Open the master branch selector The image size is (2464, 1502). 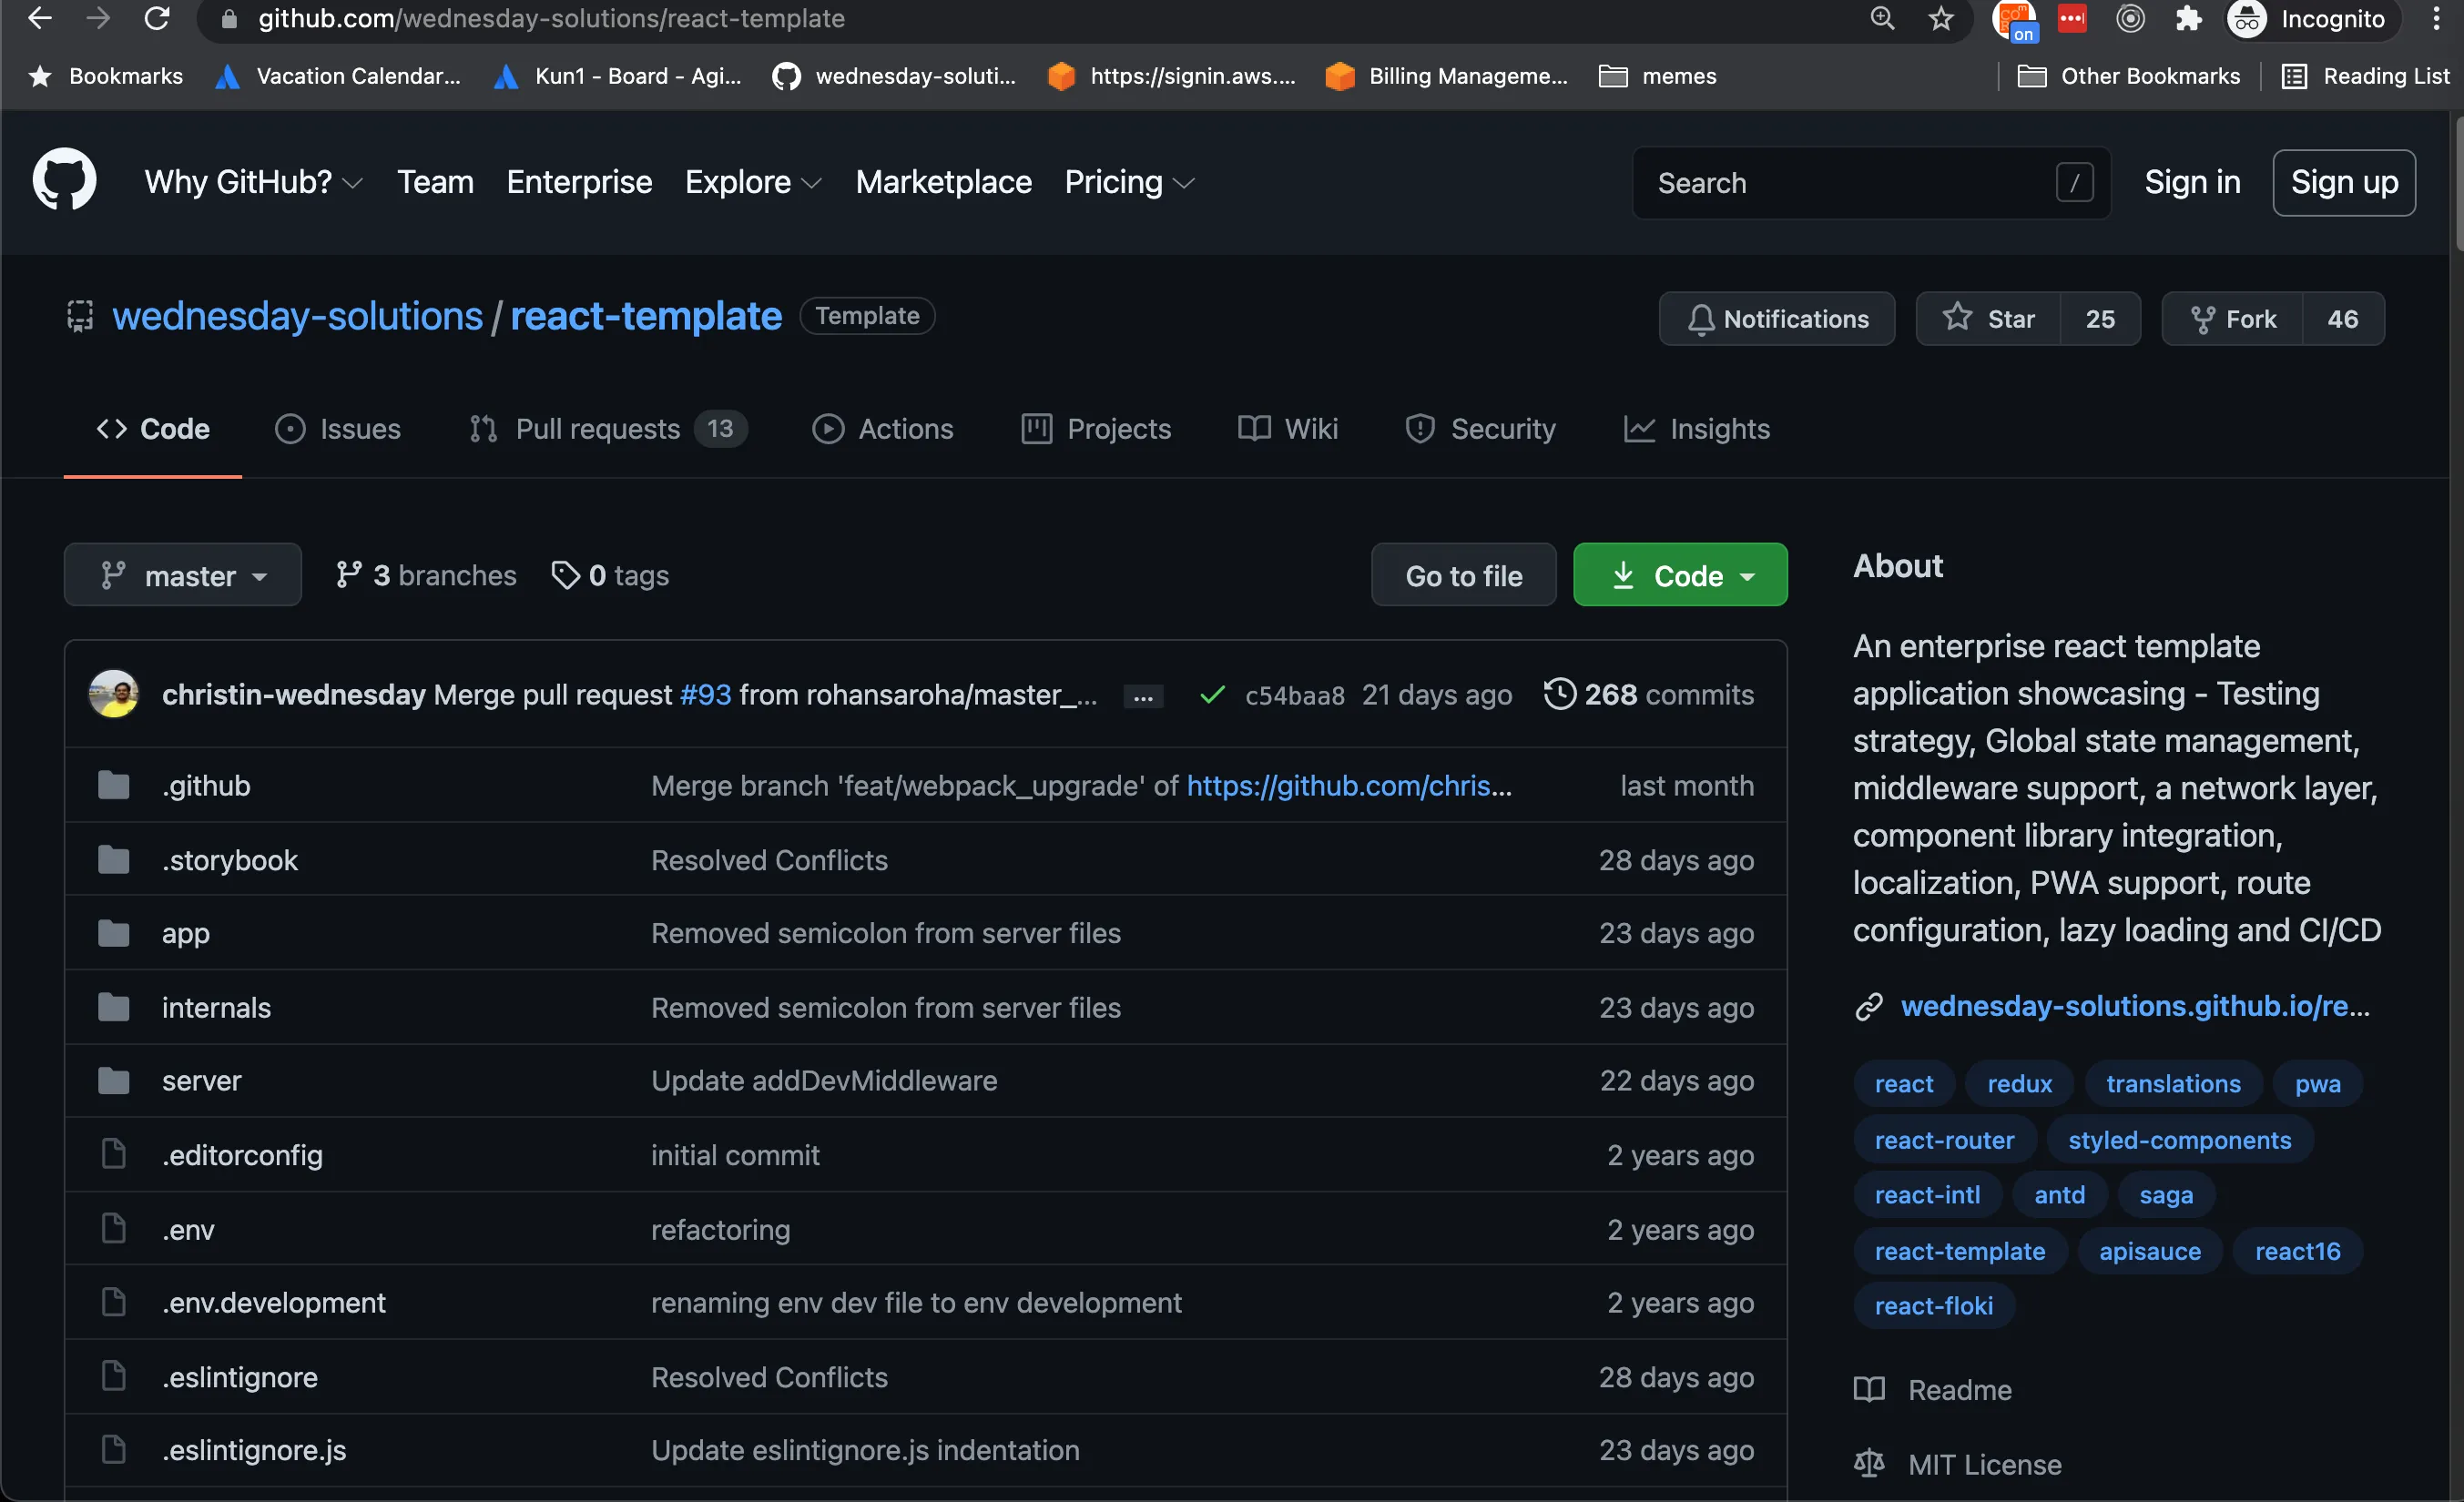coord(183,575)
